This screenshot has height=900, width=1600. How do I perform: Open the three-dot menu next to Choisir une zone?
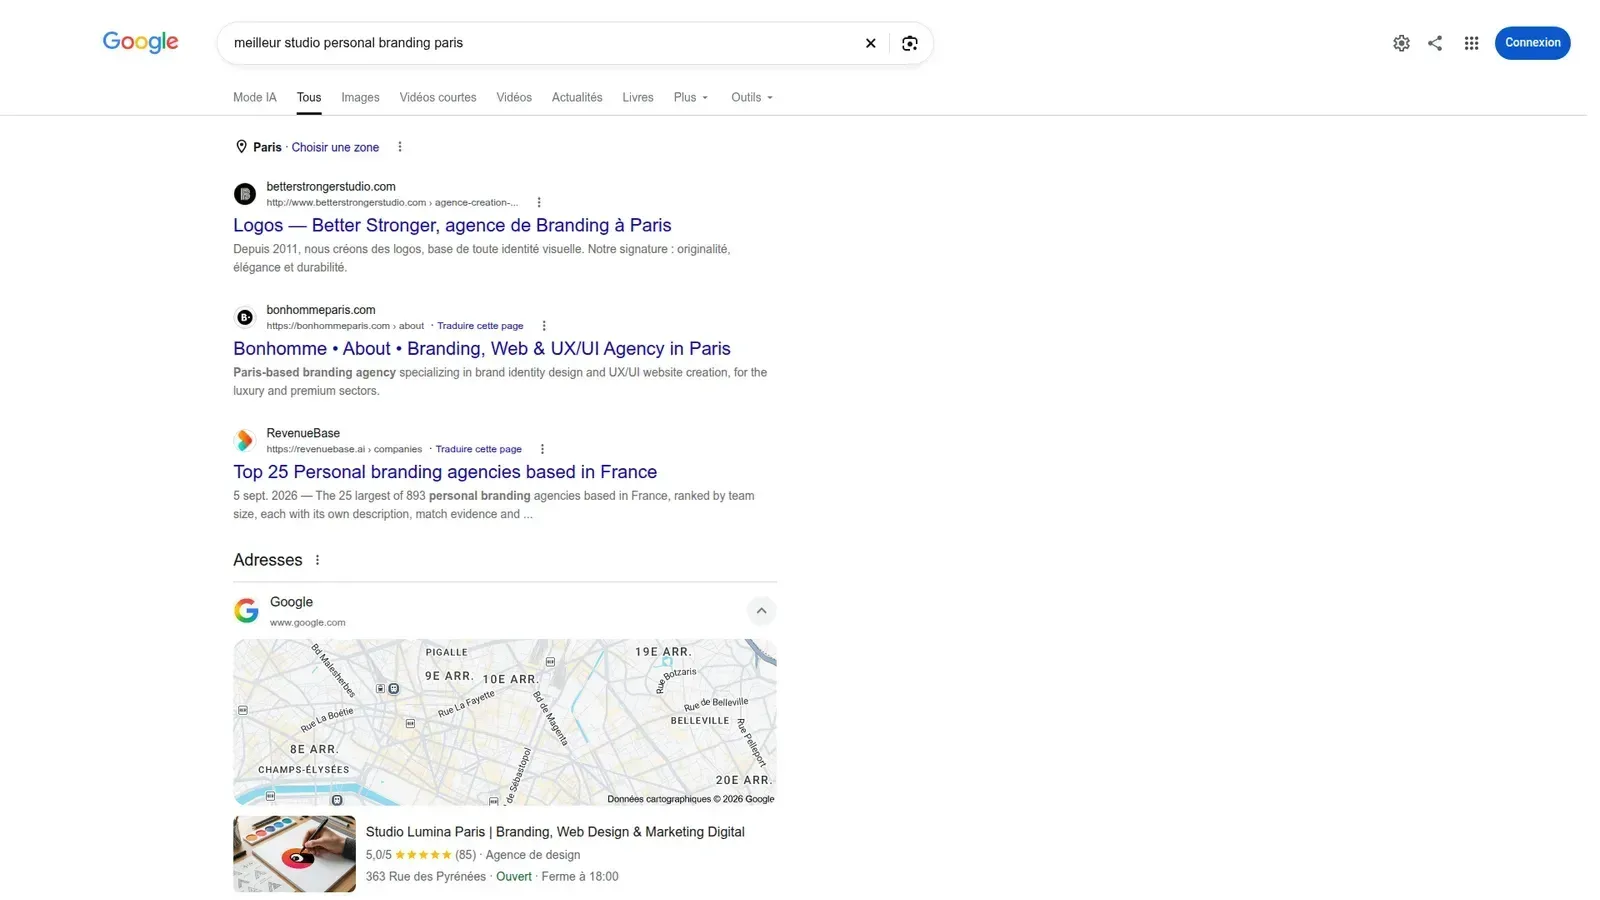pos(400,147)
